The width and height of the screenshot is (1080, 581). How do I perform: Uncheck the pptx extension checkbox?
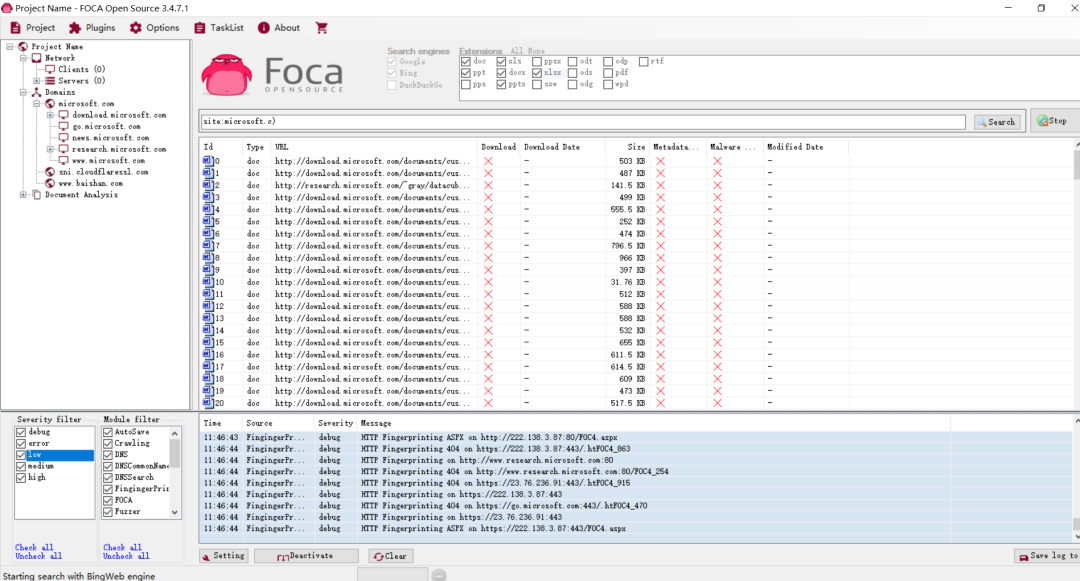tap(501, 84)
